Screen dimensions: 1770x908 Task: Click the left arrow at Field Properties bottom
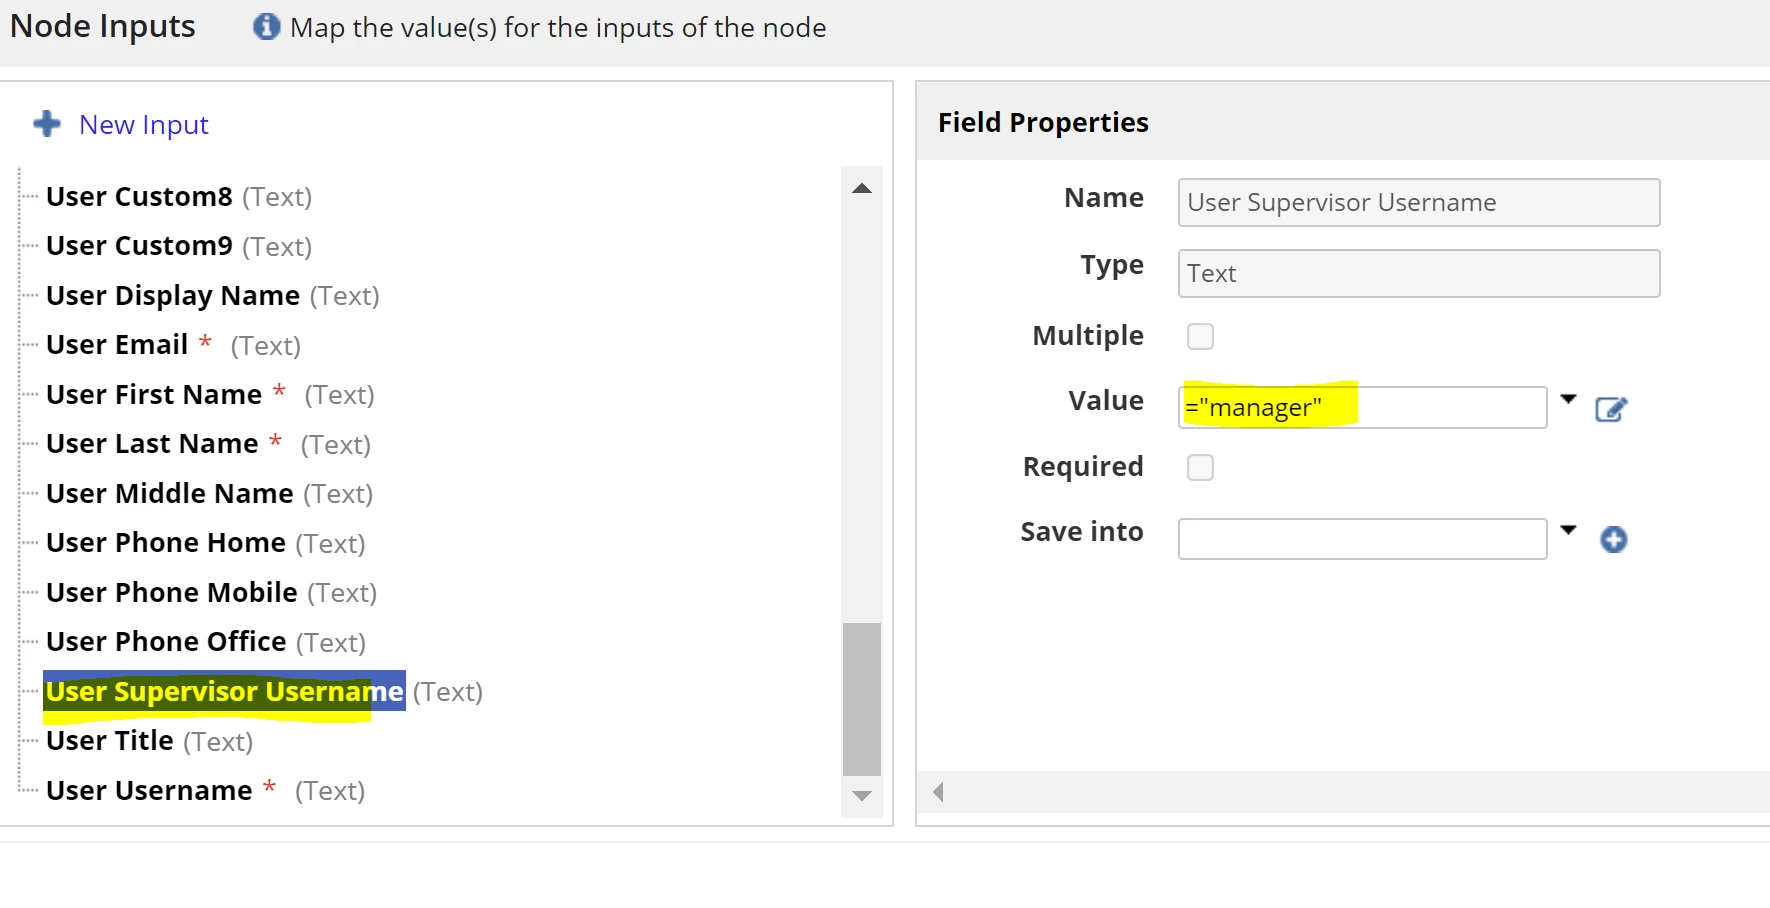point(938,792)
